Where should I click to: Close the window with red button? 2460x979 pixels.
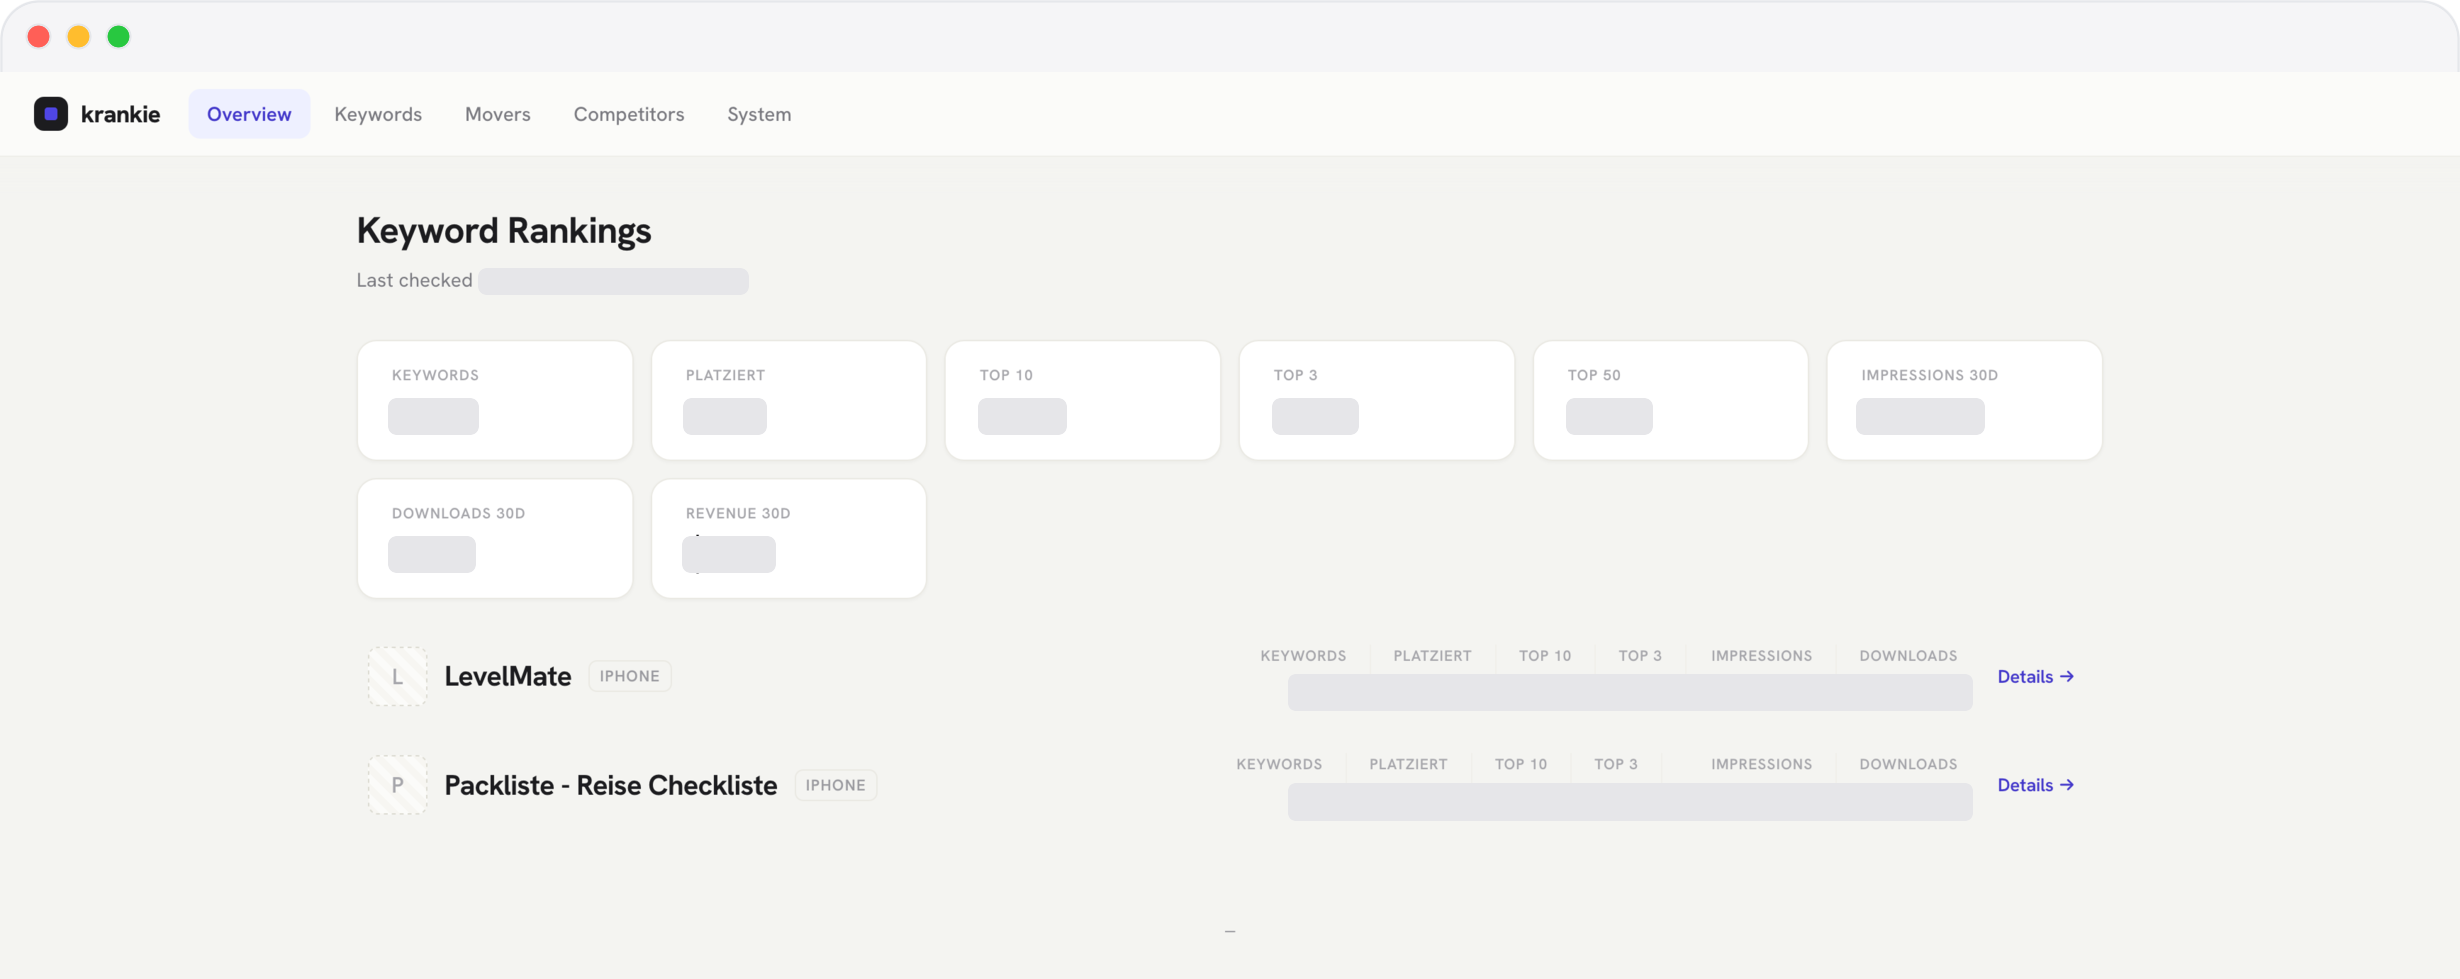39,37
